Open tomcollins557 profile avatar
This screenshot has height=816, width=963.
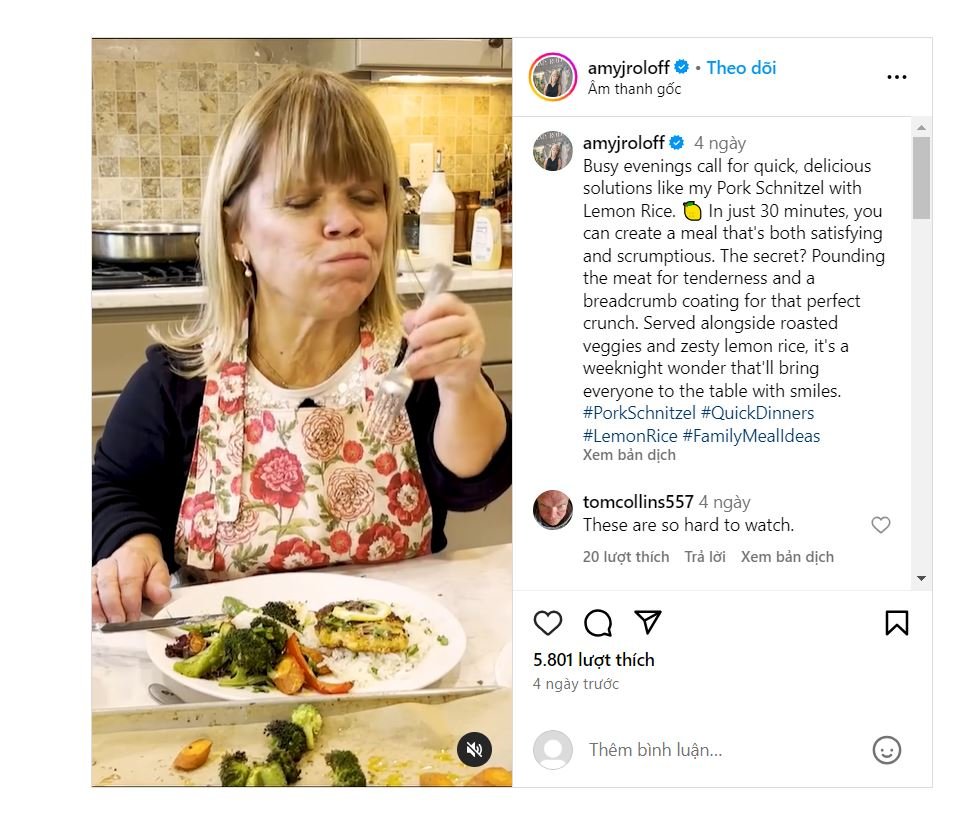click(553, 510)
